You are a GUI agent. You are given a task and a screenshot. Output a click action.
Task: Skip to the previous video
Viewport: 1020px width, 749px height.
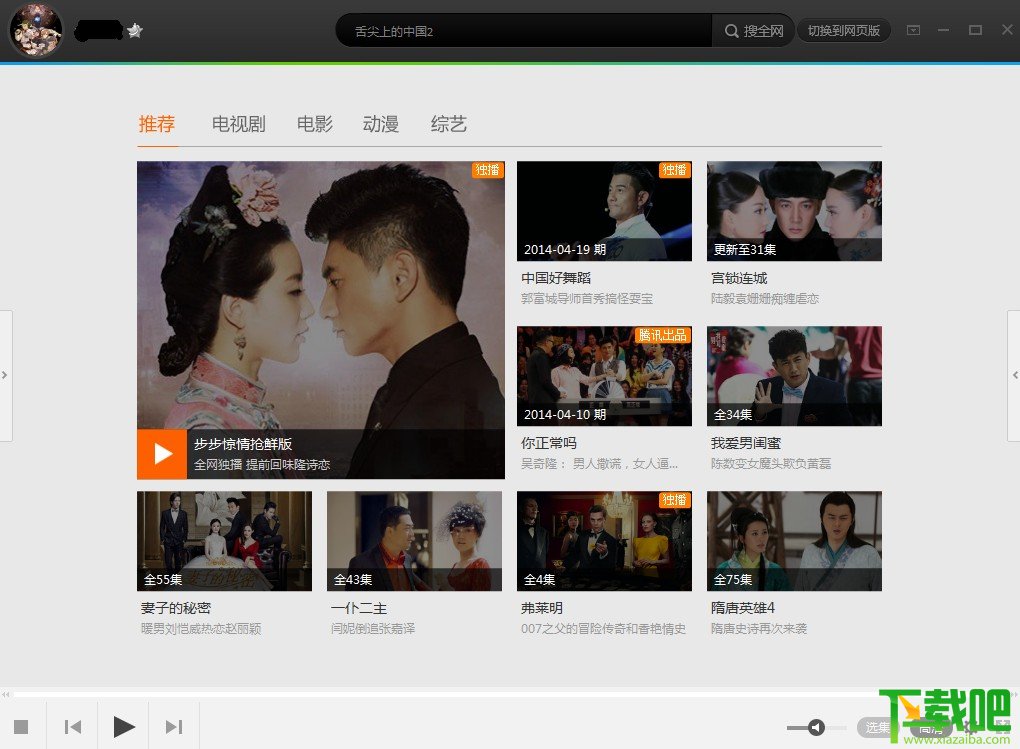[73, 726]
